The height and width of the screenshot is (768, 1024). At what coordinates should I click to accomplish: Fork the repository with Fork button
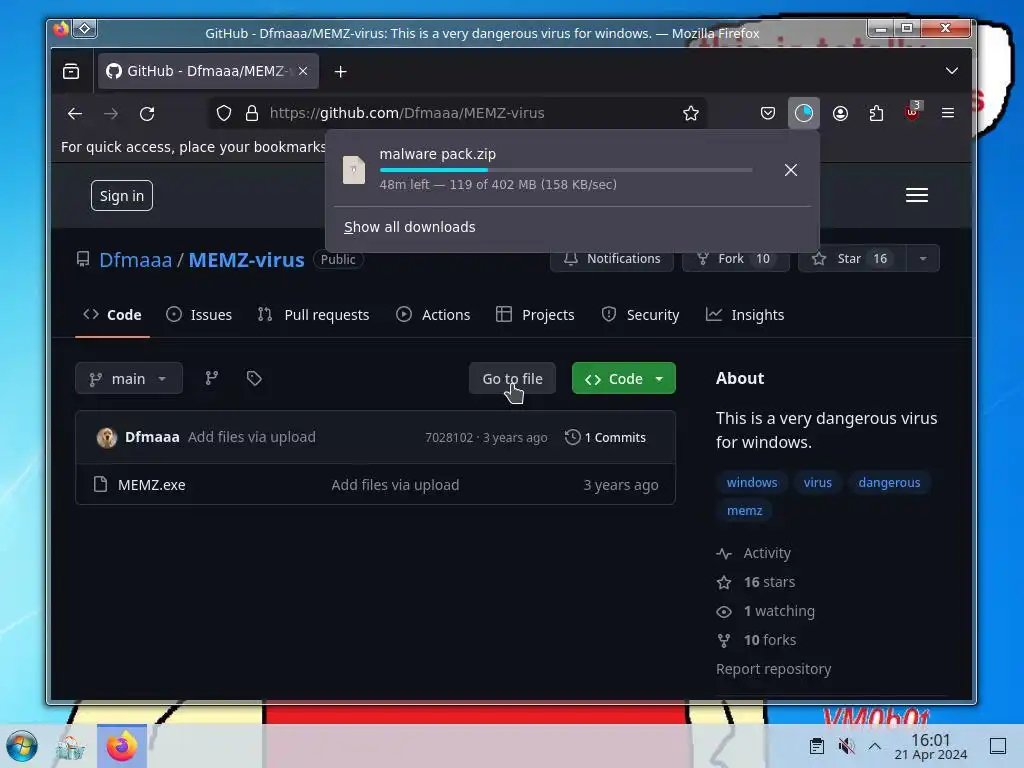(x=735, y=259)
